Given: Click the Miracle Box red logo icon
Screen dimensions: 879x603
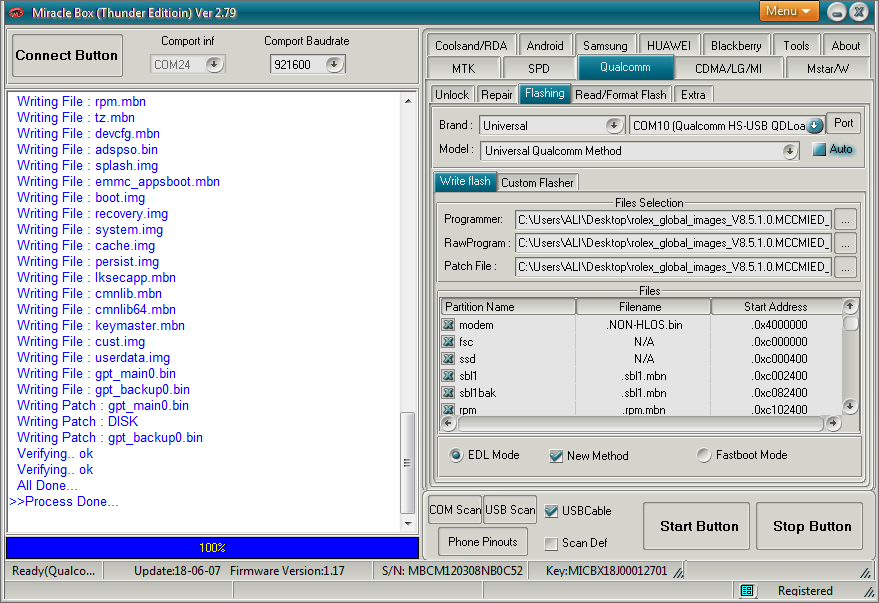Looking at the screenshot, I should click(x=16, y=12).
